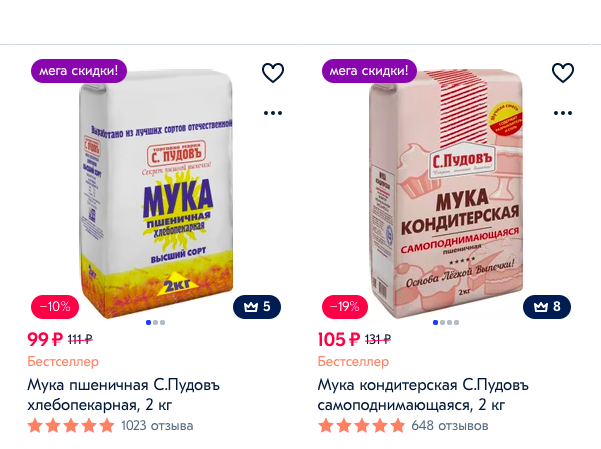
Task: Open "Мука пшеничная С.Пудовъ хлебопекарная" title link
Action: pyautogui.click(x=122, y=394)
